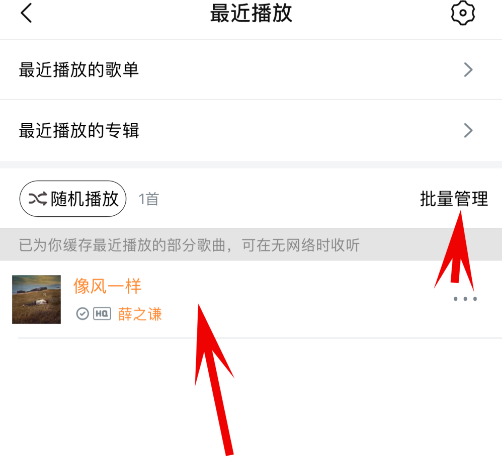This screenshot has height=474, width=502.
Task: Expand chevron beside 最近播放的歌单
Action: [468, 70]
